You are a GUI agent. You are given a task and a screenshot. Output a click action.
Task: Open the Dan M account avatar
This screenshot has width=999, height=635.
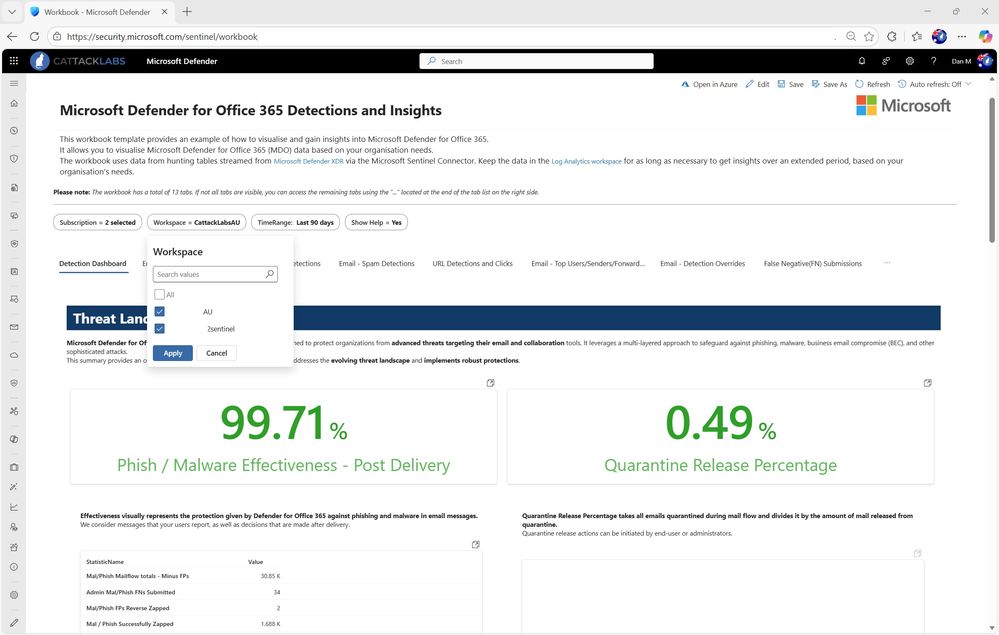985,61
